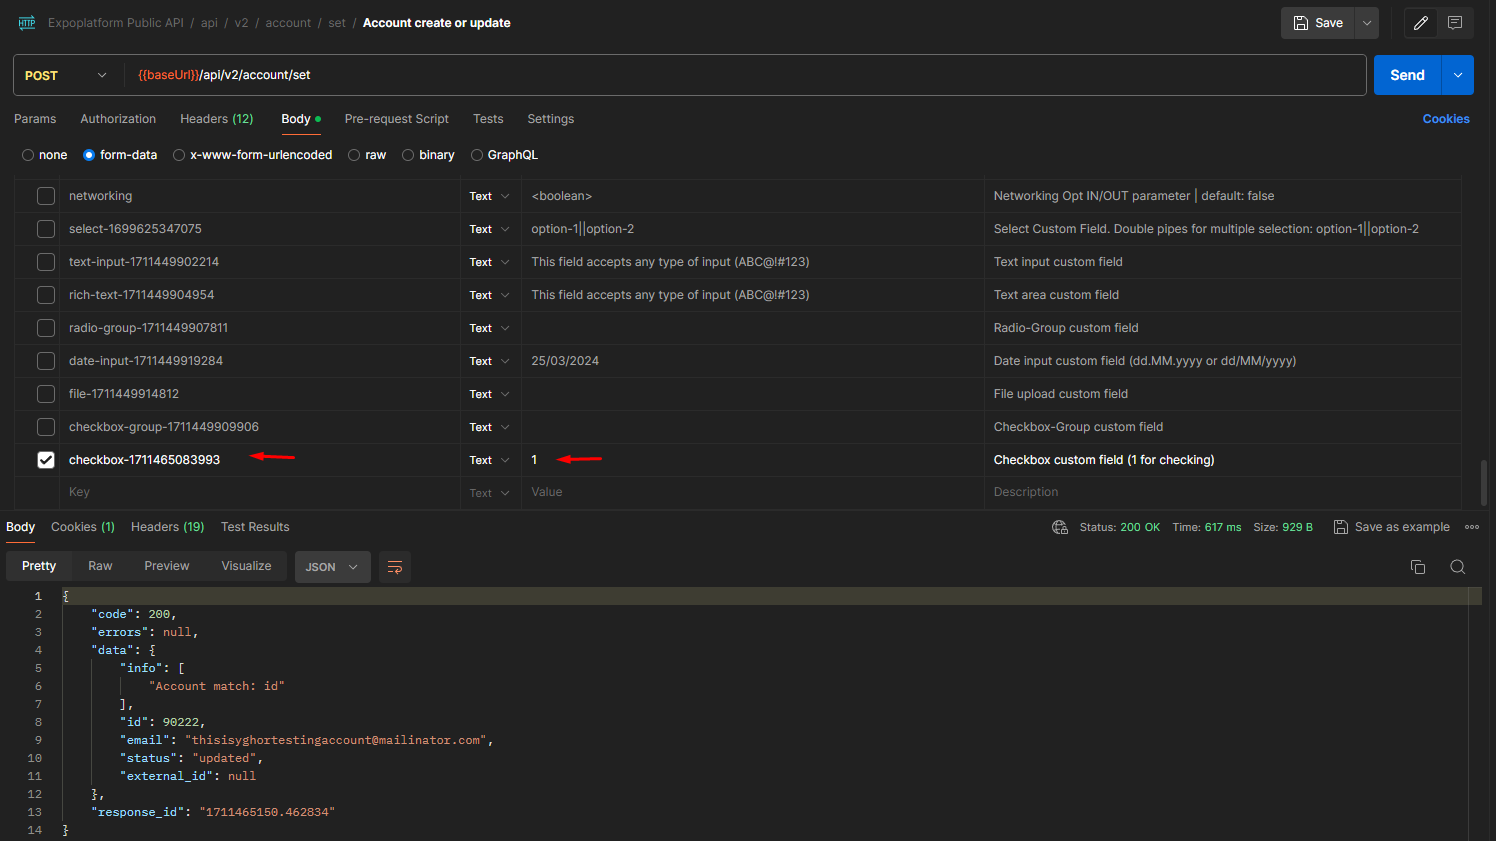Image resolution: width=1496 pixels, height=841 pixels.
Task: Open the Test Results response tab
Action: click(255, 526)
